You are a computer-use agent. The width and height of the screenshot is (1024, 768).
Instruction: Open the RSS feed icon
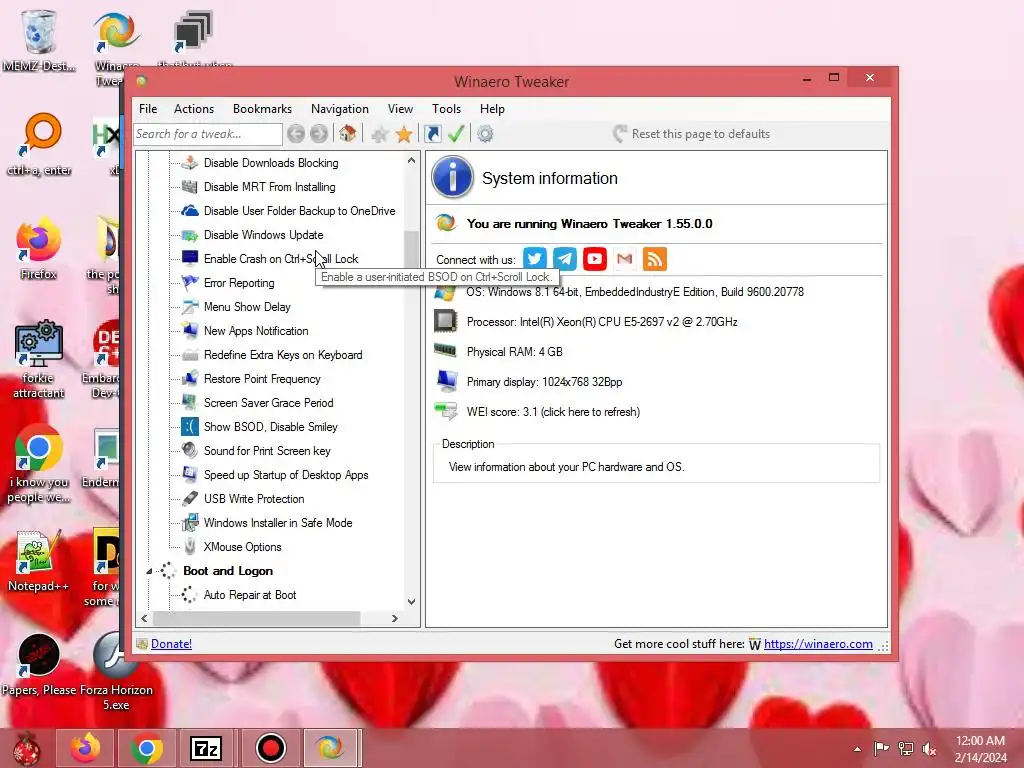click(x=654, y=259)
